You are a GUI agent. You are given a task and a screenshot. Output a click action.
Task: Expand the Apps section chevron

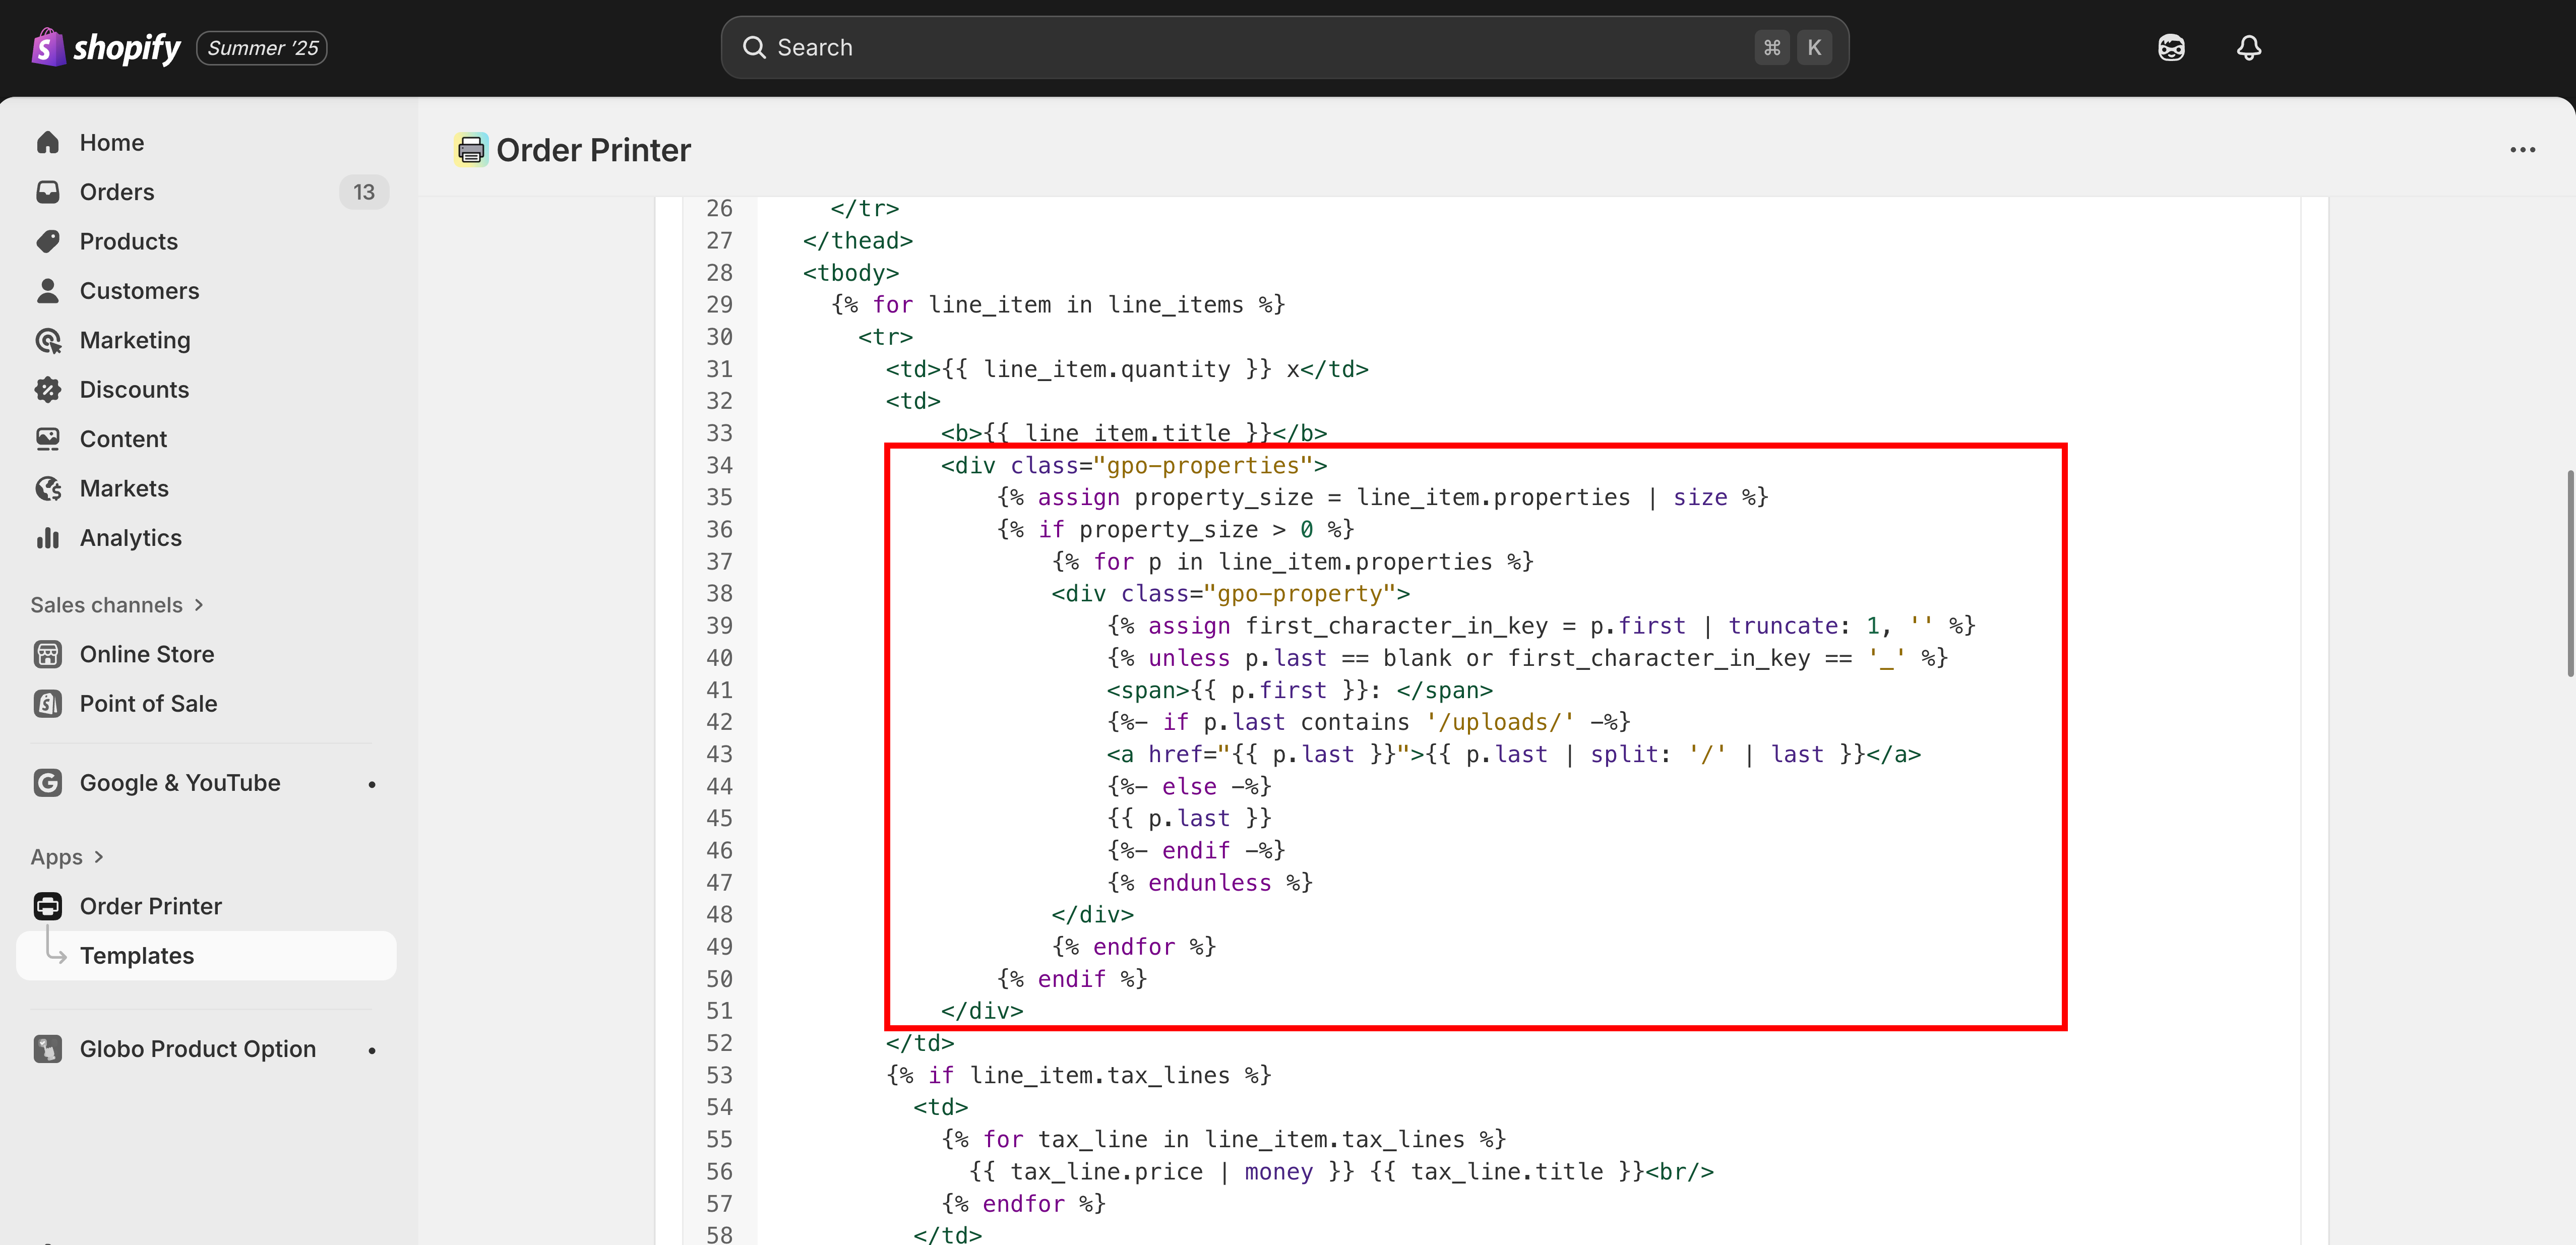click(98, 857)
